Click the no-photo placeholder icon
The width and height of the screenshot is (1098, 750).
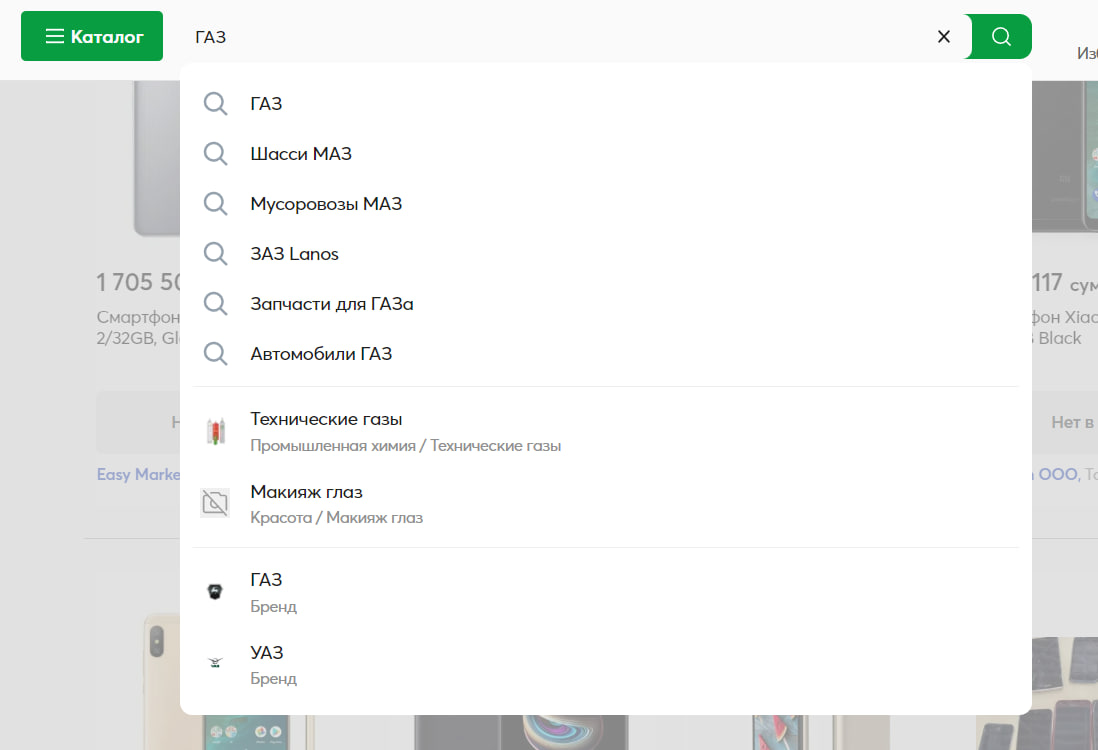point(215,503)
